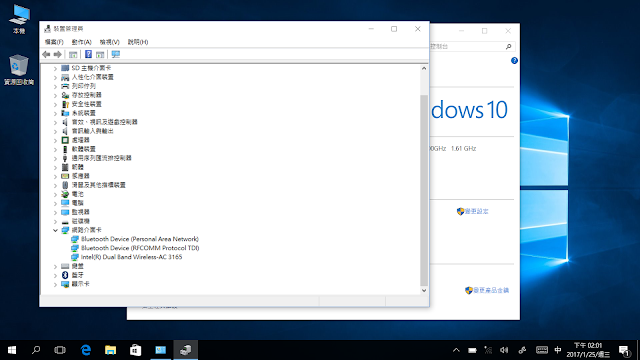Scan for hardware changes using the monitor toolbar icon
This screenshot has width=640, height=360.
click(116, 54)
